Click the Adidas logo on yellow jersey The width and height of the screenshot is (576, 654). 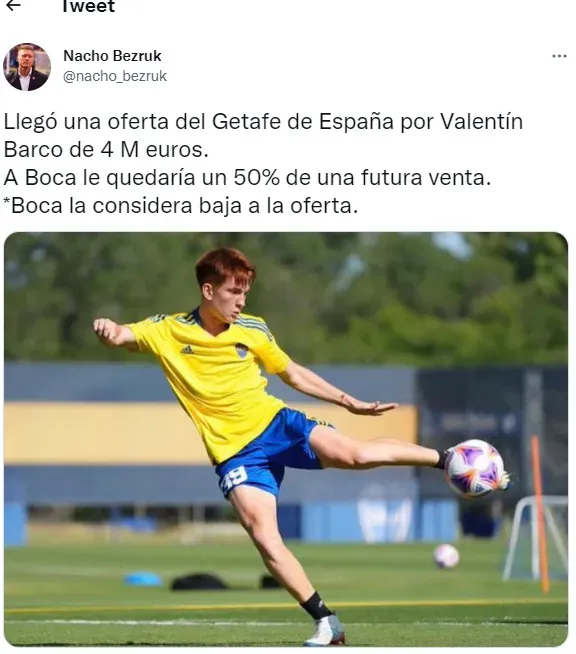click(x=187, y=350)
